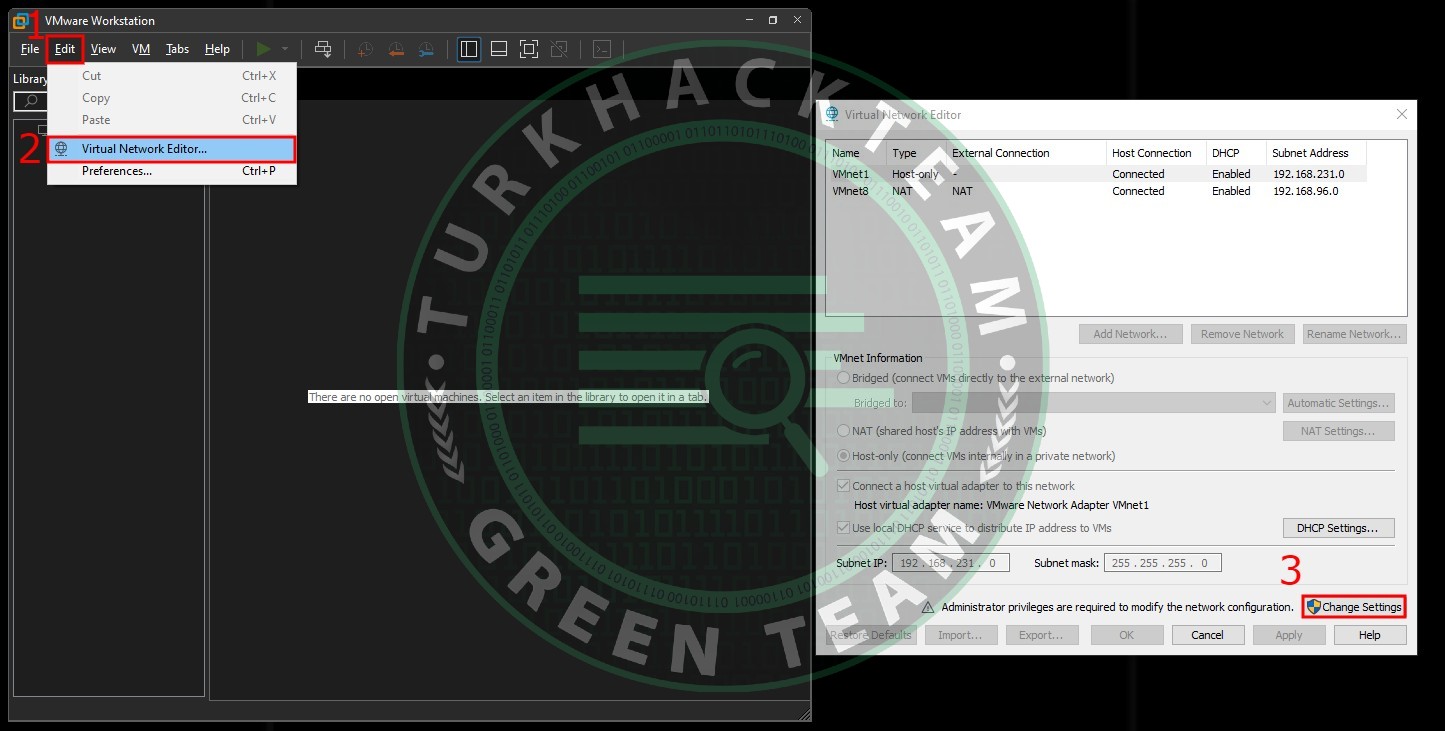Viewport: 1445px width, 731px height.
Task: Click the Change Settings button
Action: tap(1354, 607)
